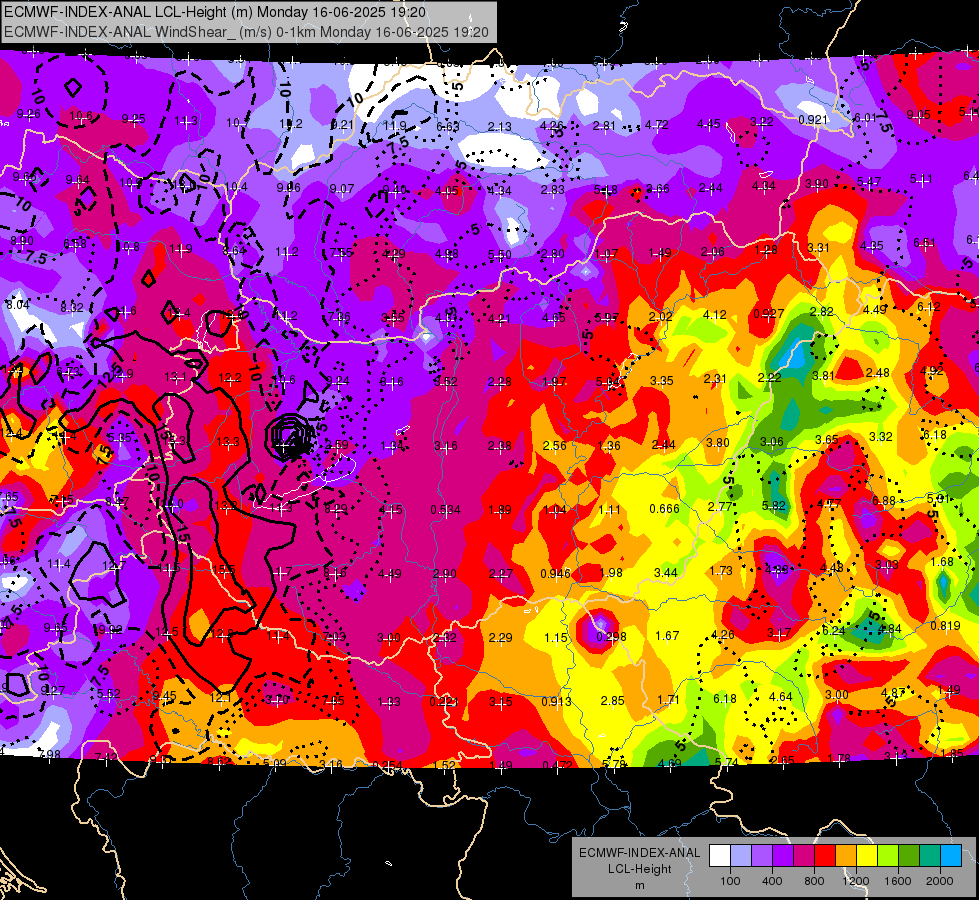
Task: Click the shear value 1.11
Action: [609, 510]
